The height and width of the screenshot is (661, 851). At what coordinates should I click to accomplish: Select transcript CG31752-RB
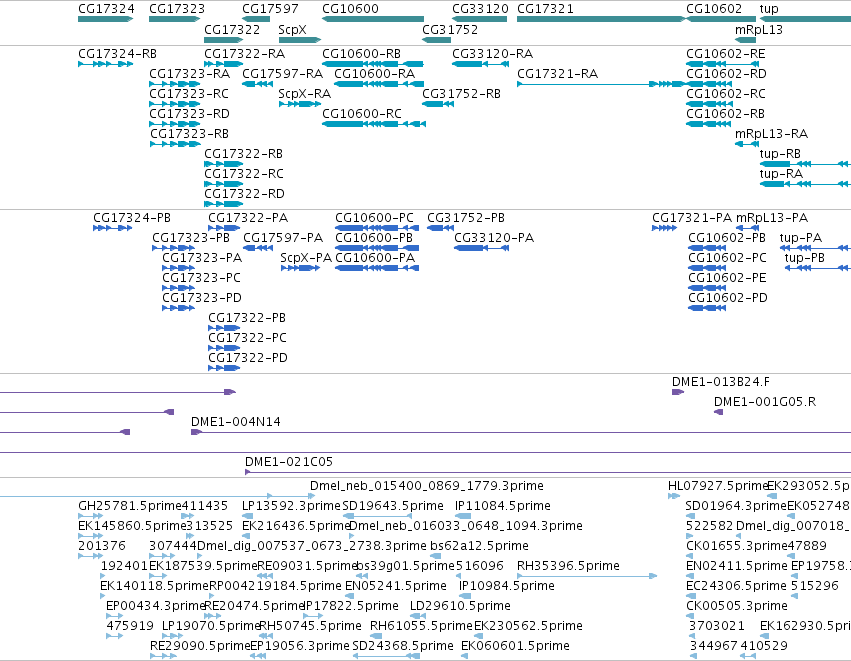coord(461,94)
